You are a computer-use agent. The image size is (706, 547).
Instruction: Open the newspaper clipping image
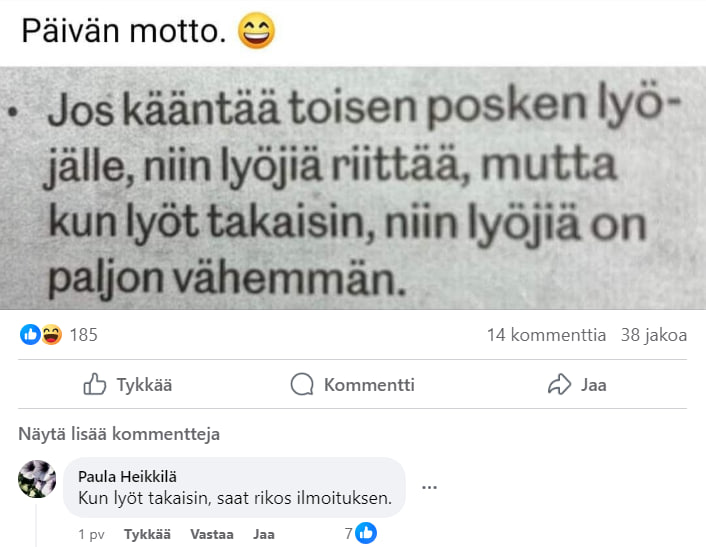click(353, 188)
